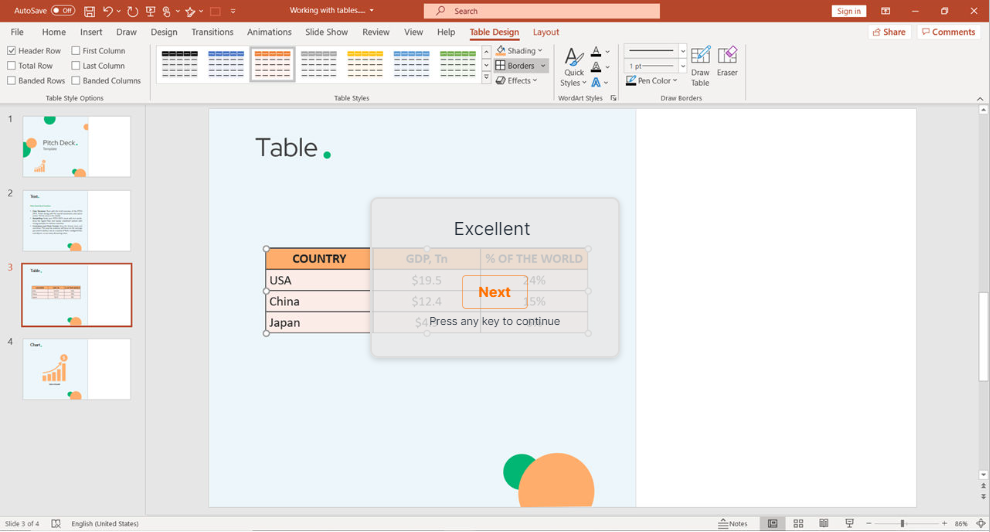The width and height of the screenshot is (990, 532).
Task: Start presentation from beginning icon
Action: pyautogui.click(x=150, y=11)
